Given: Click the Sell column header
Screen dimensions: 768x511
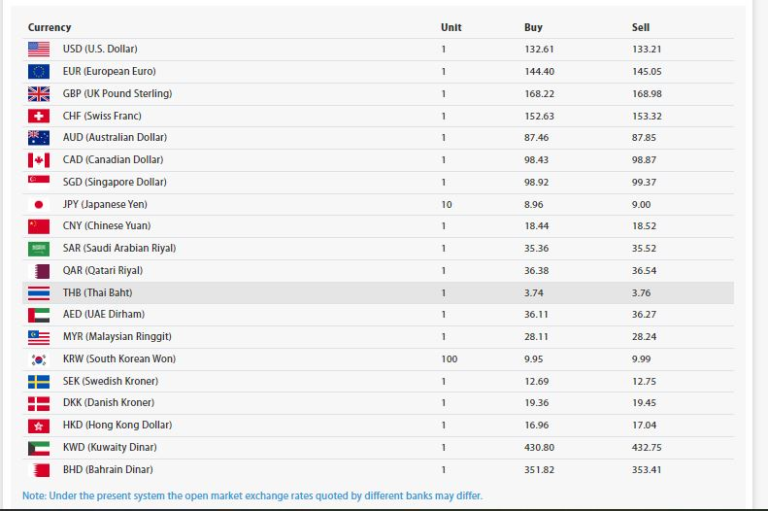Looking at the screenshot, I should point(641,27).
